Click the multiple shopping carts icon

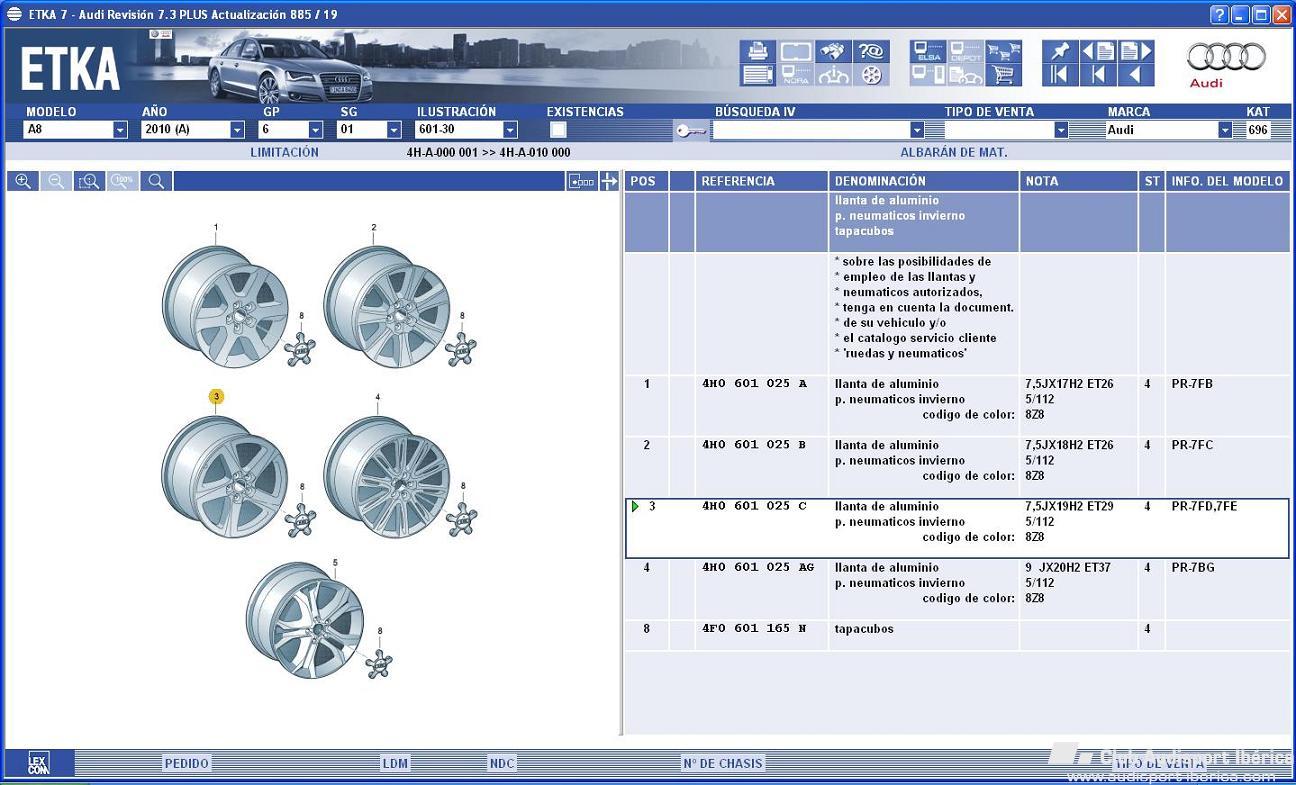coord(1003,51)
